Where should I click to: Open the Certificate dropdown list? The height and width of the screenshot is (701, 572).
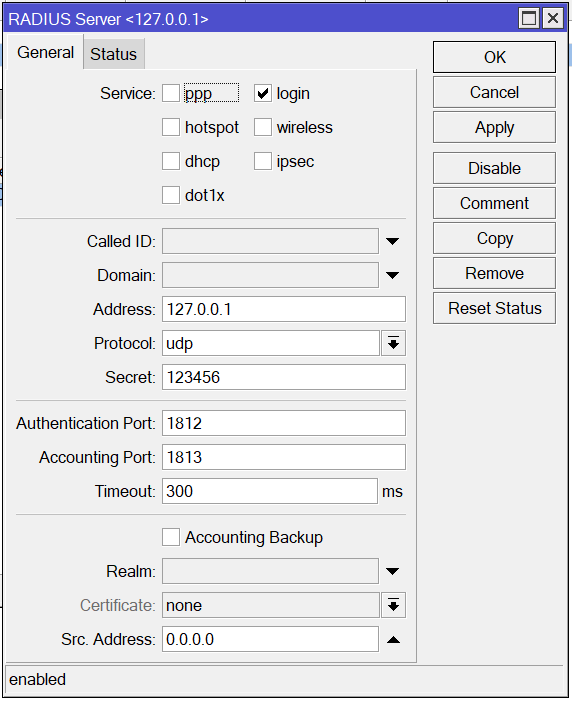pos(394,605)
